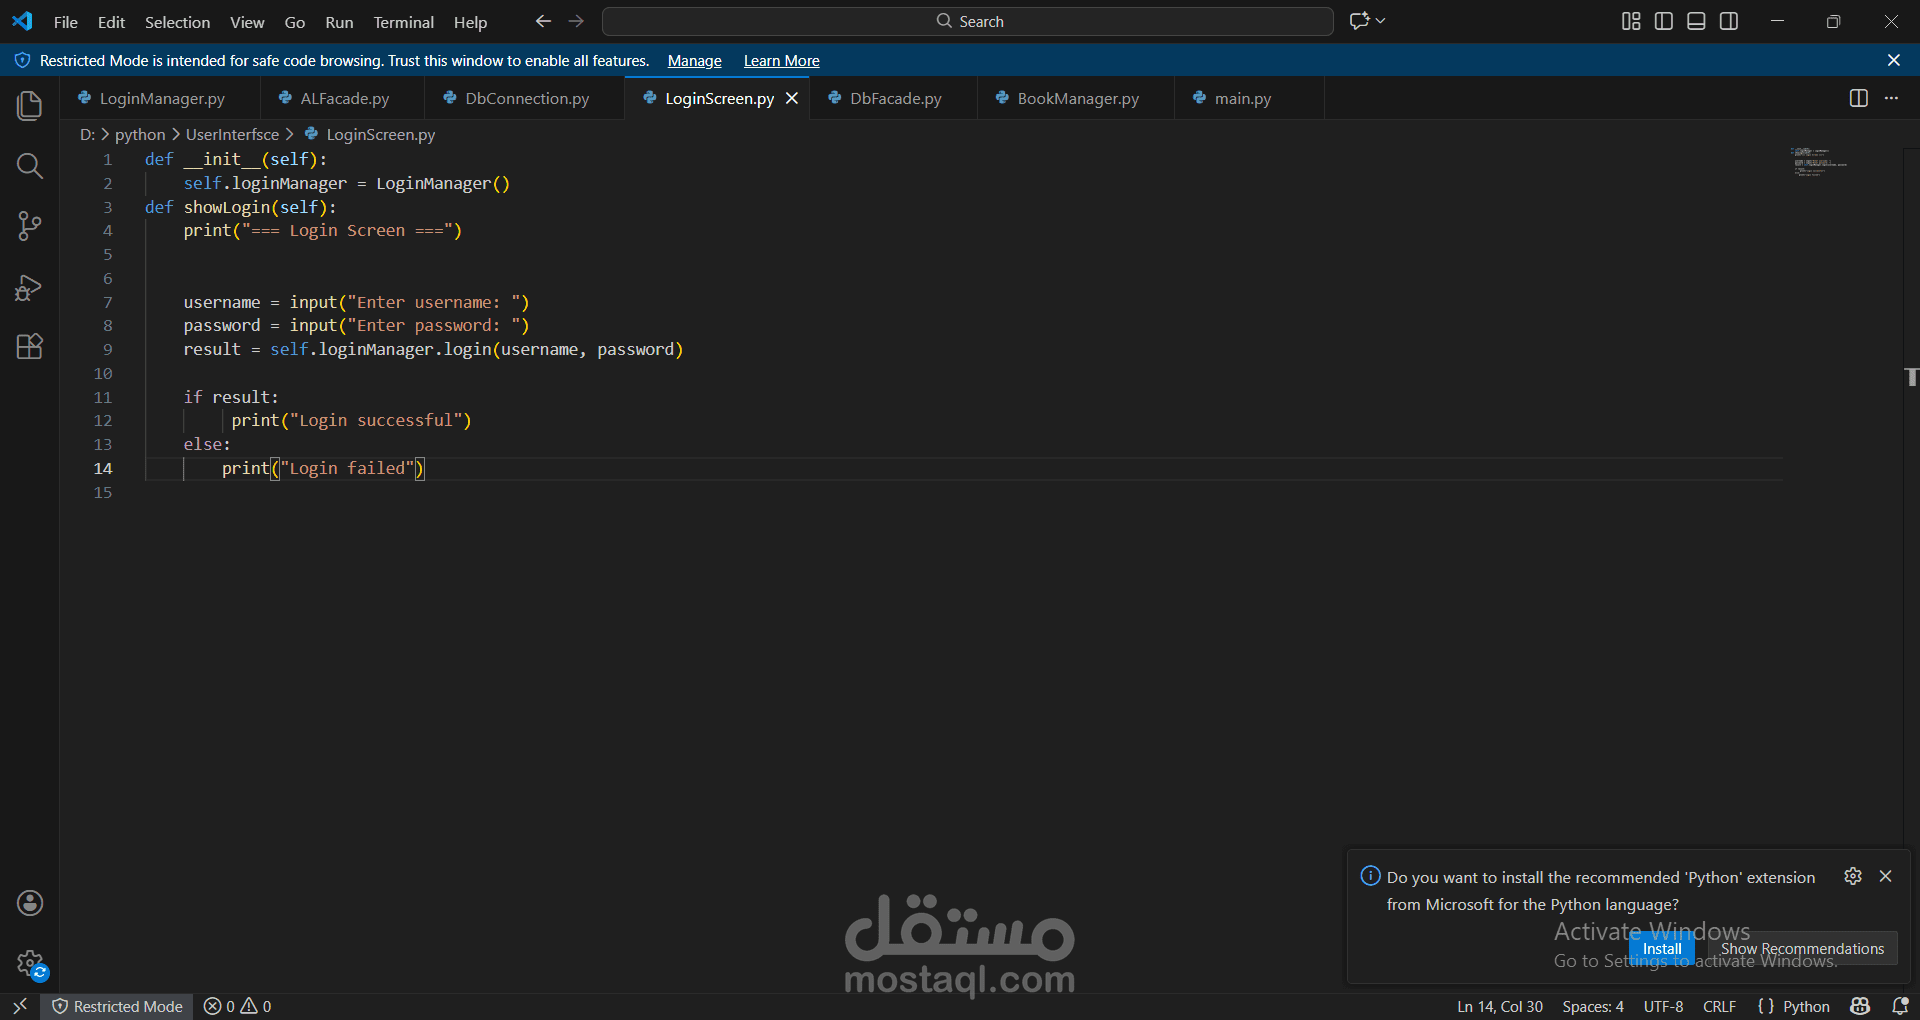The width and height of the screenshot is (1920, 1020).
Task: Change encoding via UTF-8
Action: (x=1663, y=1006)
